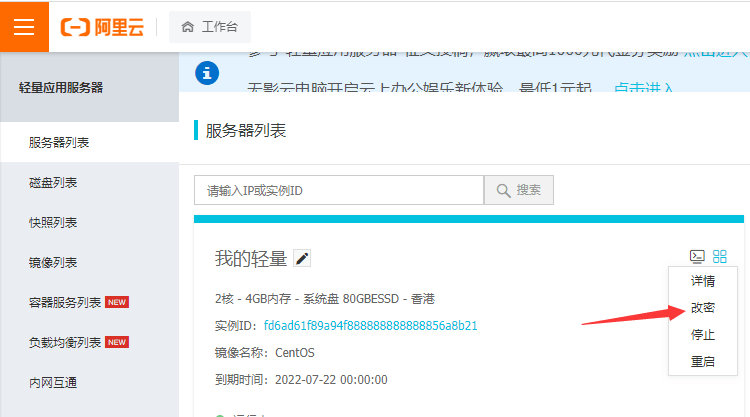Select 详情 from the dropdown menu
Image resolution: width=750 pixels, height=417 pixels.
point(703,281)
